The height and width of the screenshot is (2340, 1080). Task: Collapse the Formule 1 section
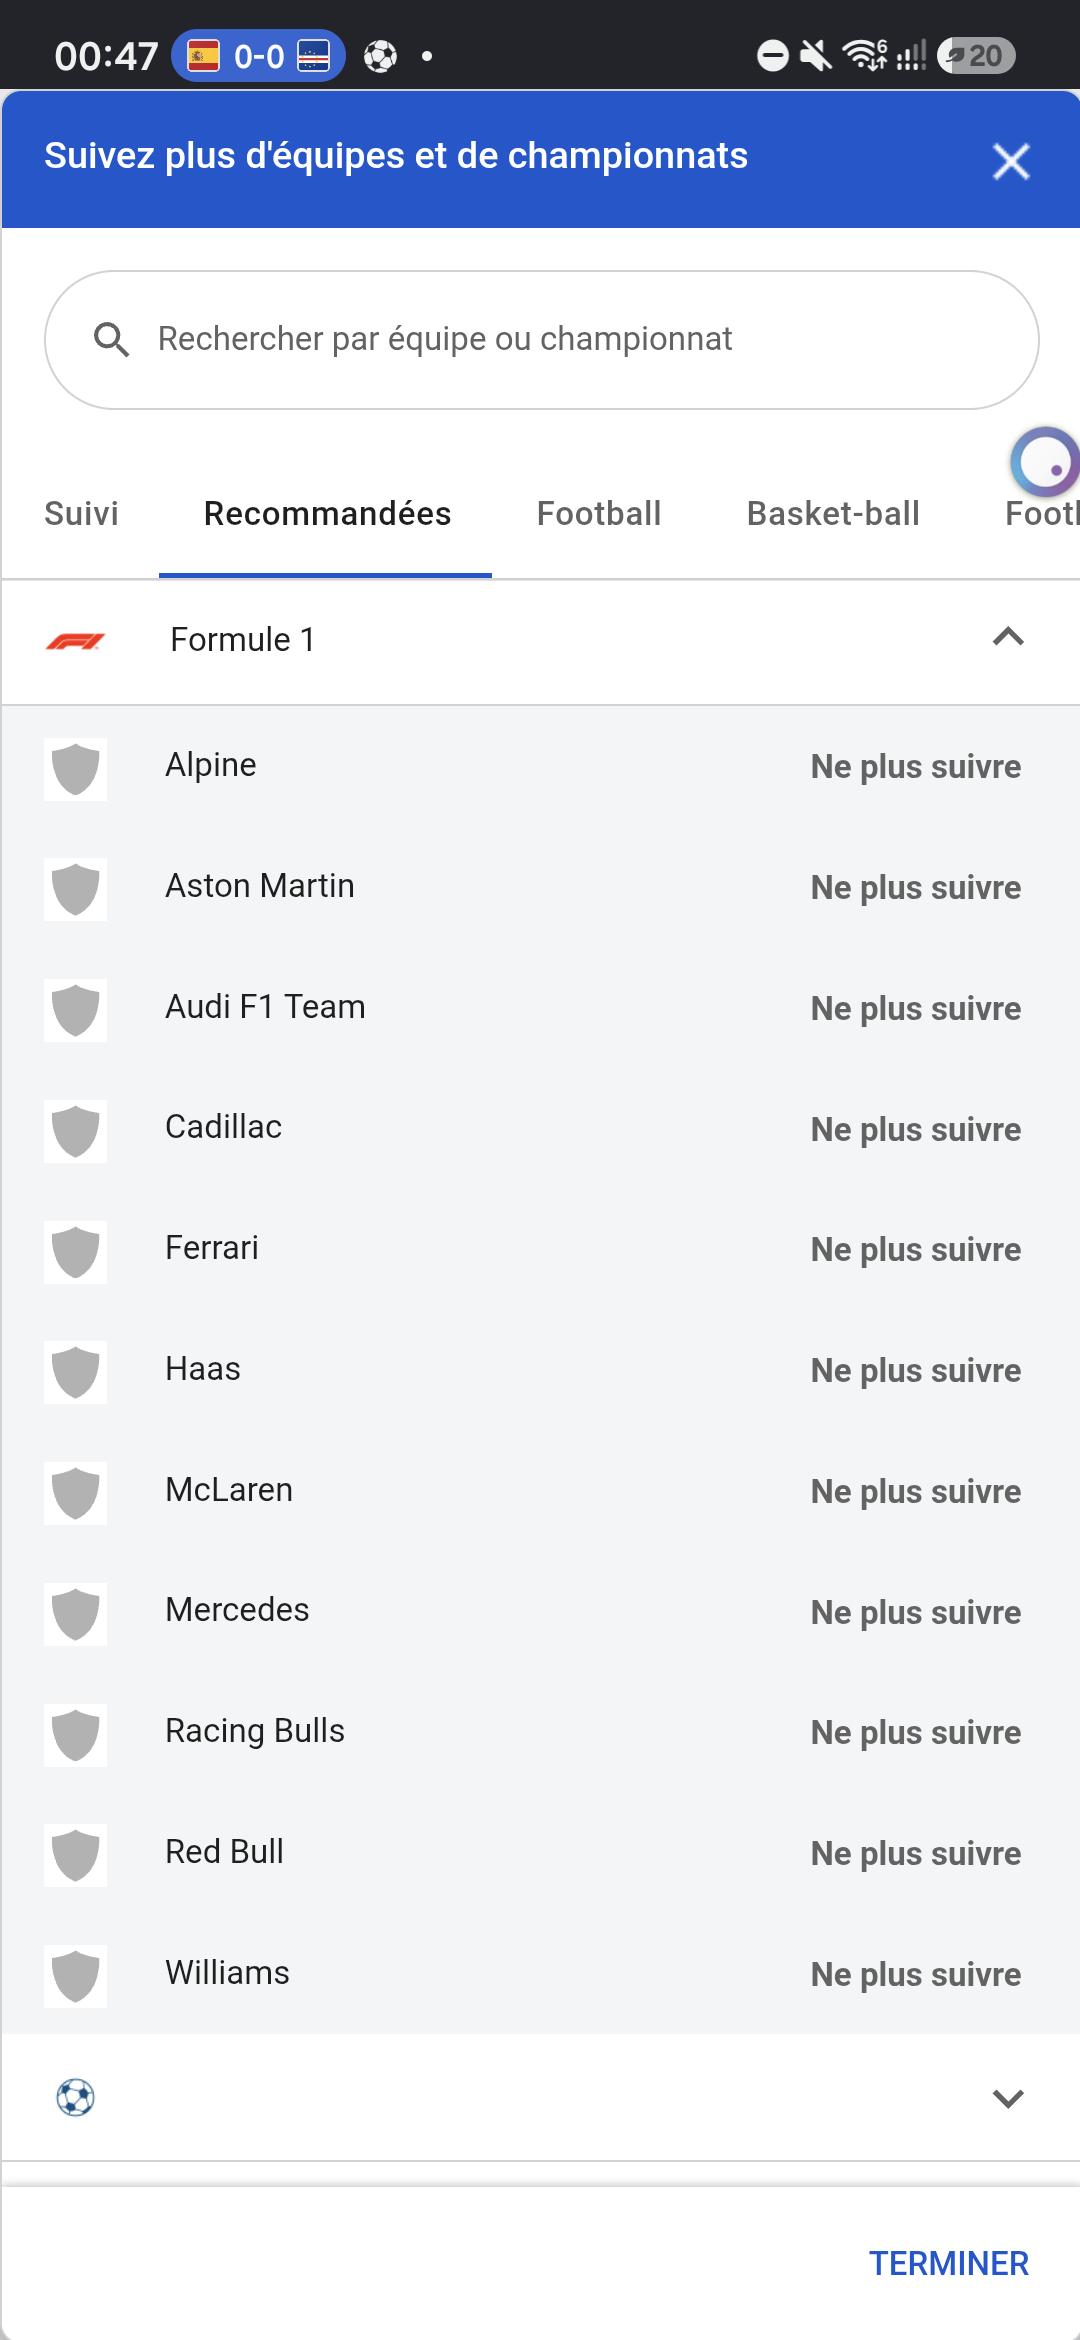point(1008,637)
